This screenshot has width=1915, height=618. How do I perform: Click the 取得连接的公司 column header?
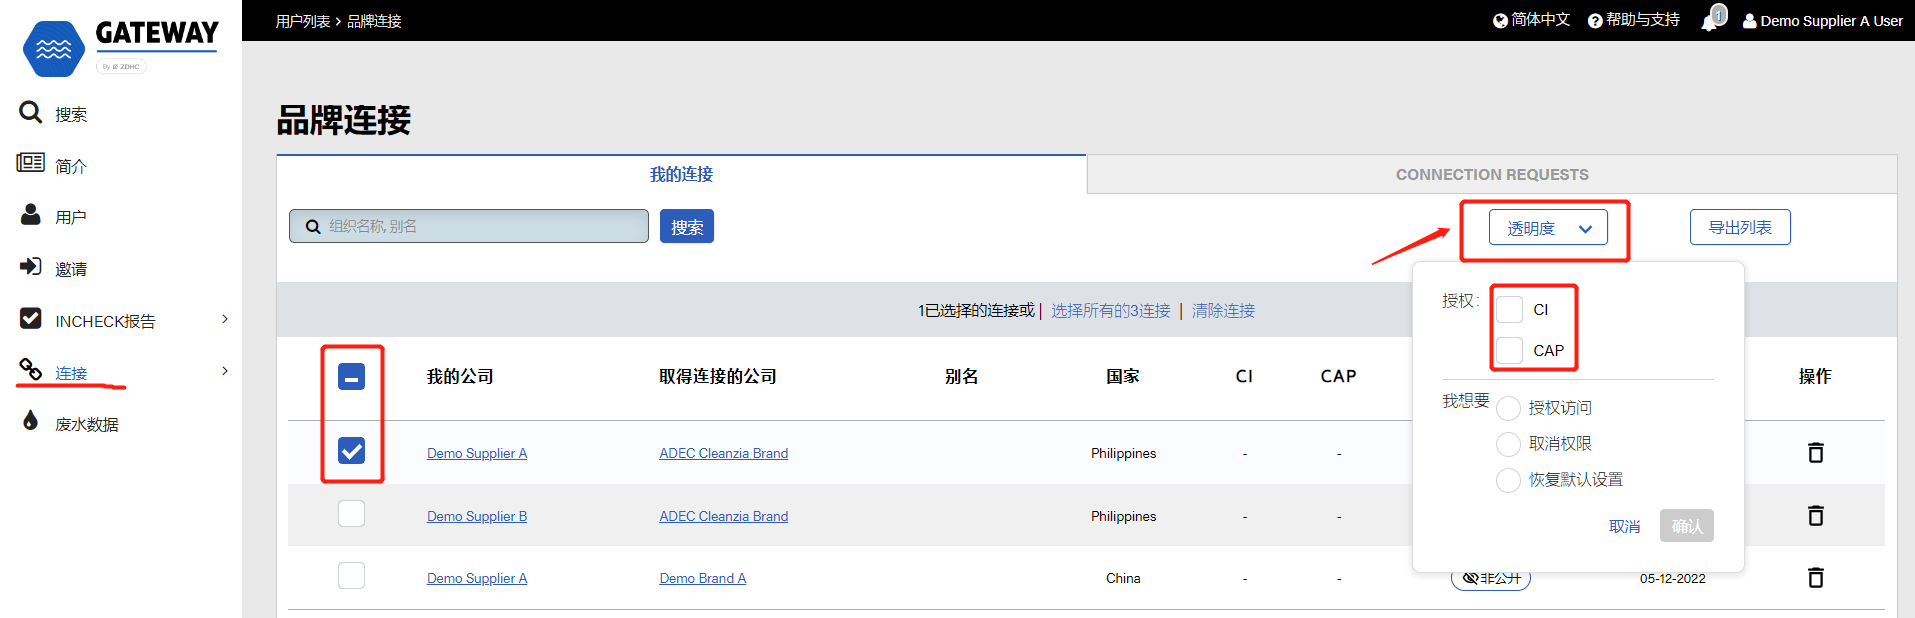[718, 377]
